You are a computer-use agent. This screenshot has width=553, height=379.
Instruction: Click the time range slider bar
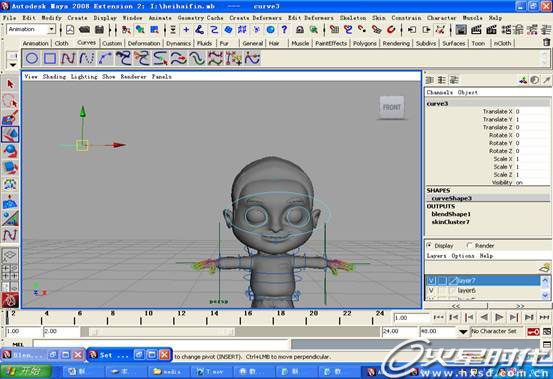(158, 332)
